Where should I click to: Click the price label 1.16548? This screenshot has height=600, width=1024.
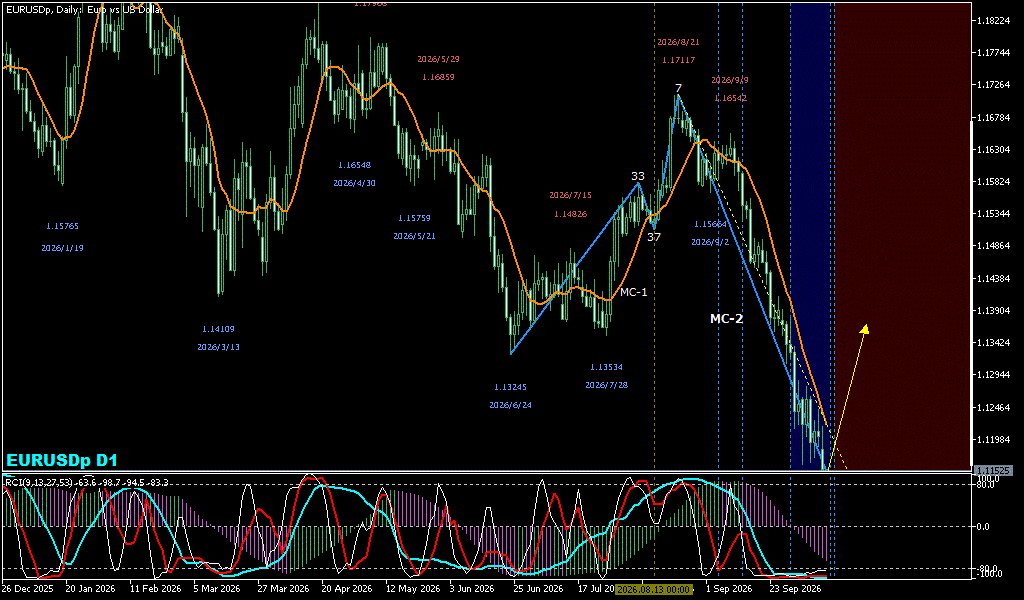[x=354, y=165]
